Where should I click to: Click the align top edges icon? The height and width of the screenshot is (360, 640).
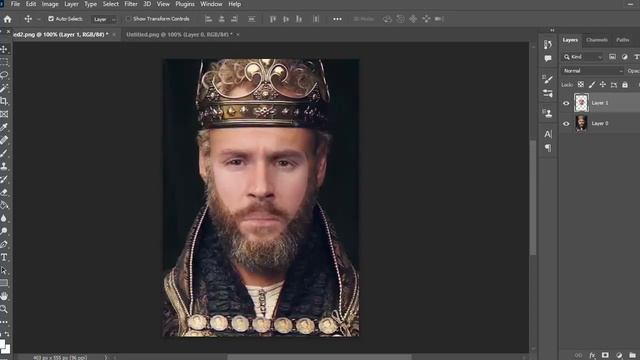[273, 19]
